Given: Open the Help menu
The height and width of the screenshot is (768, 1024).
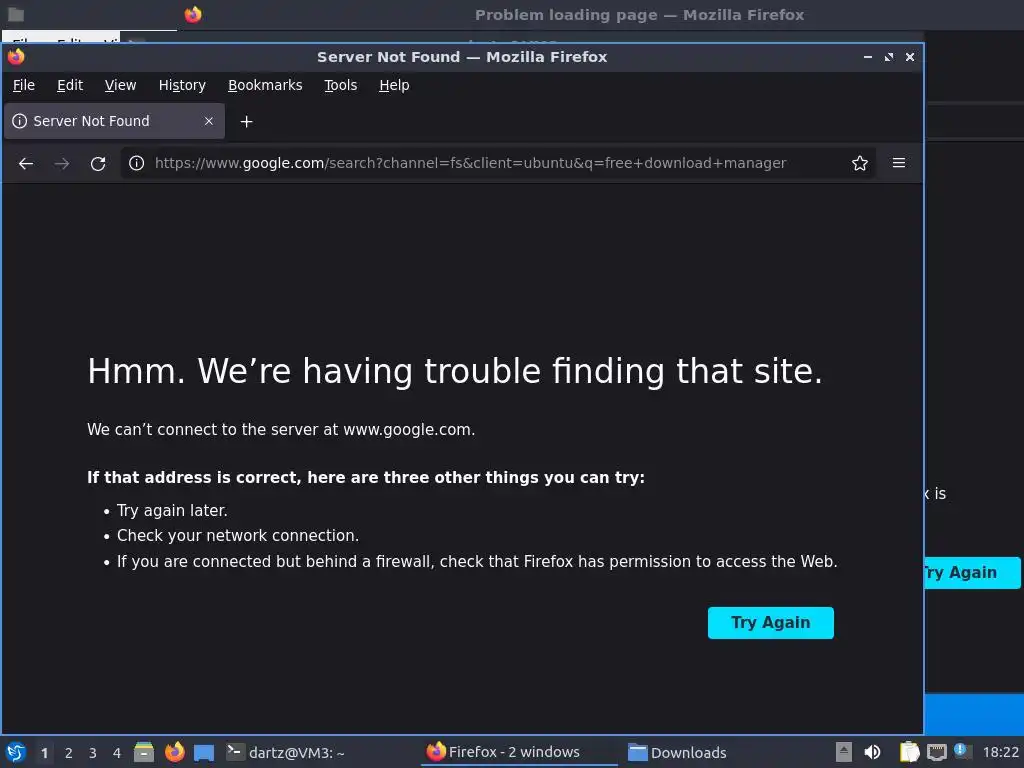Looking at the screenshot, I should click(x=394, y=85).
